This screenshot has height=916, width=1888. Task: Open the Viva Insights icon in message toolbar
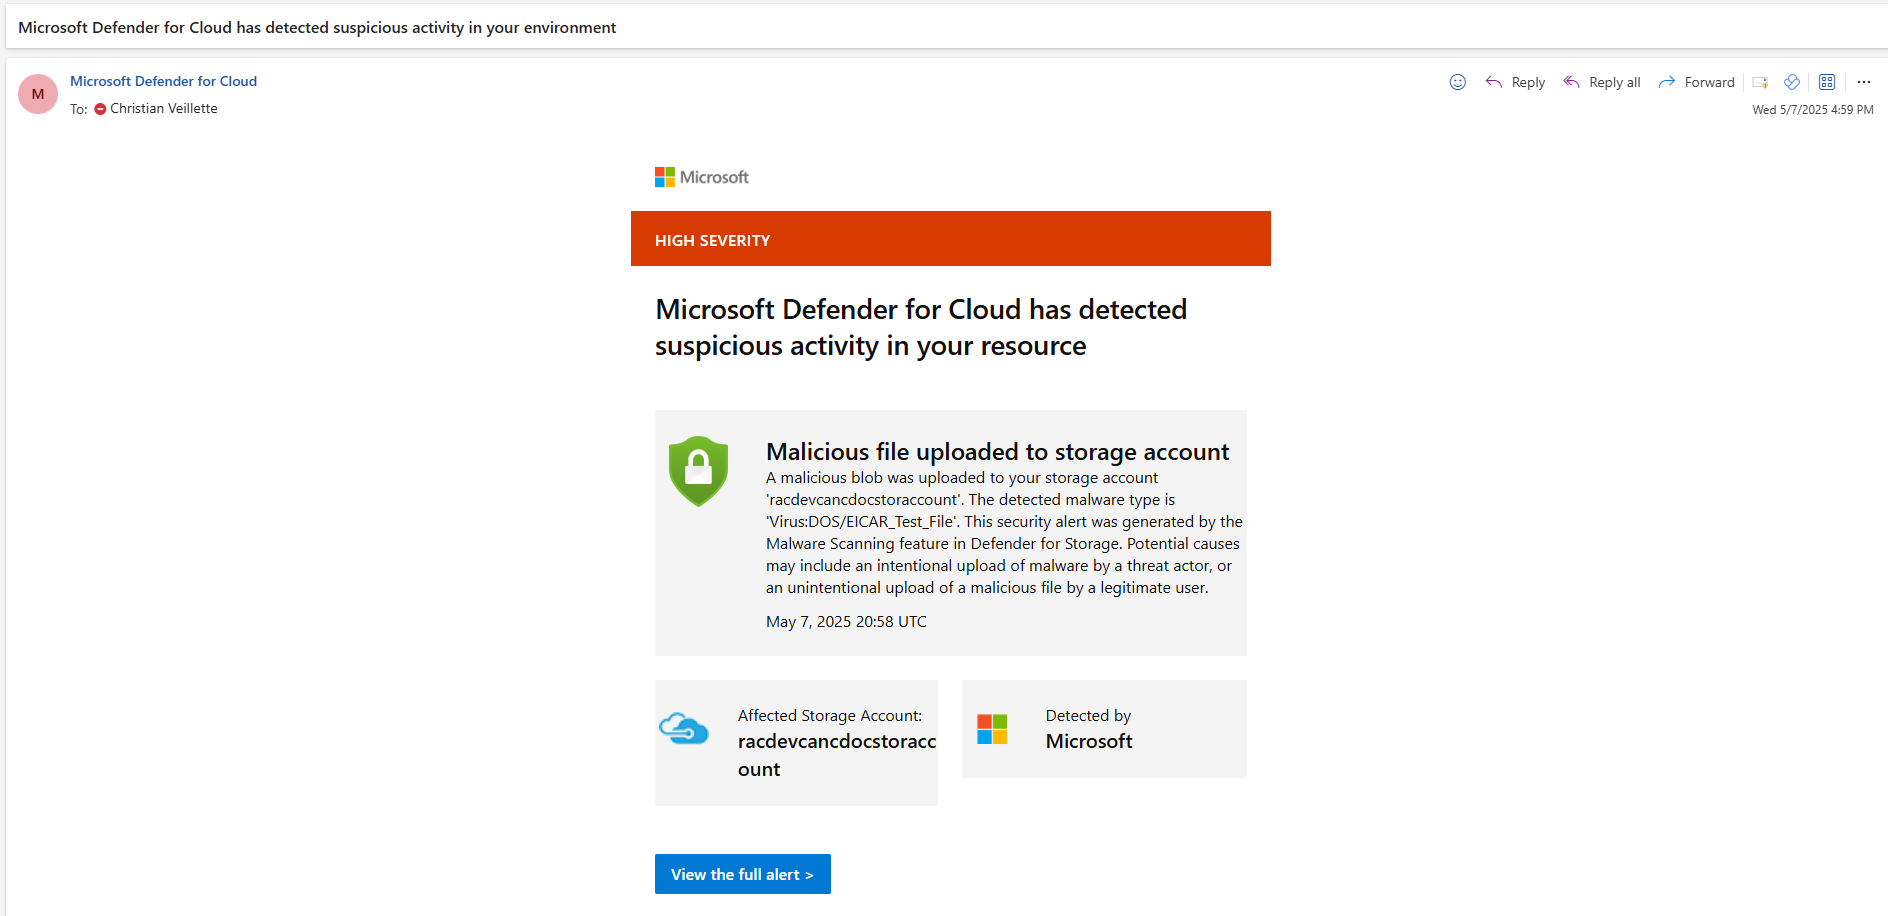1792,82
